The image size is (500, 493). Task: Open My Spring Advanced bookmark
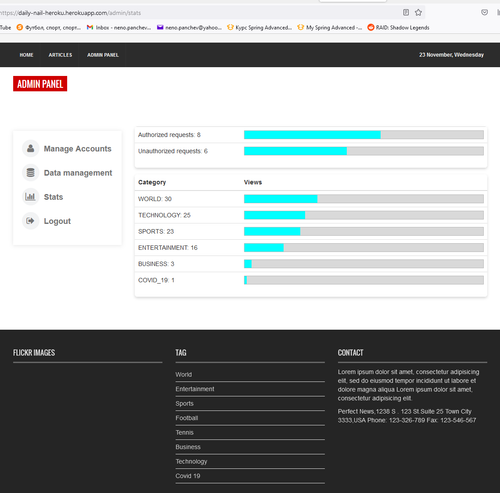pyautogui.click(x=330, y=28)
